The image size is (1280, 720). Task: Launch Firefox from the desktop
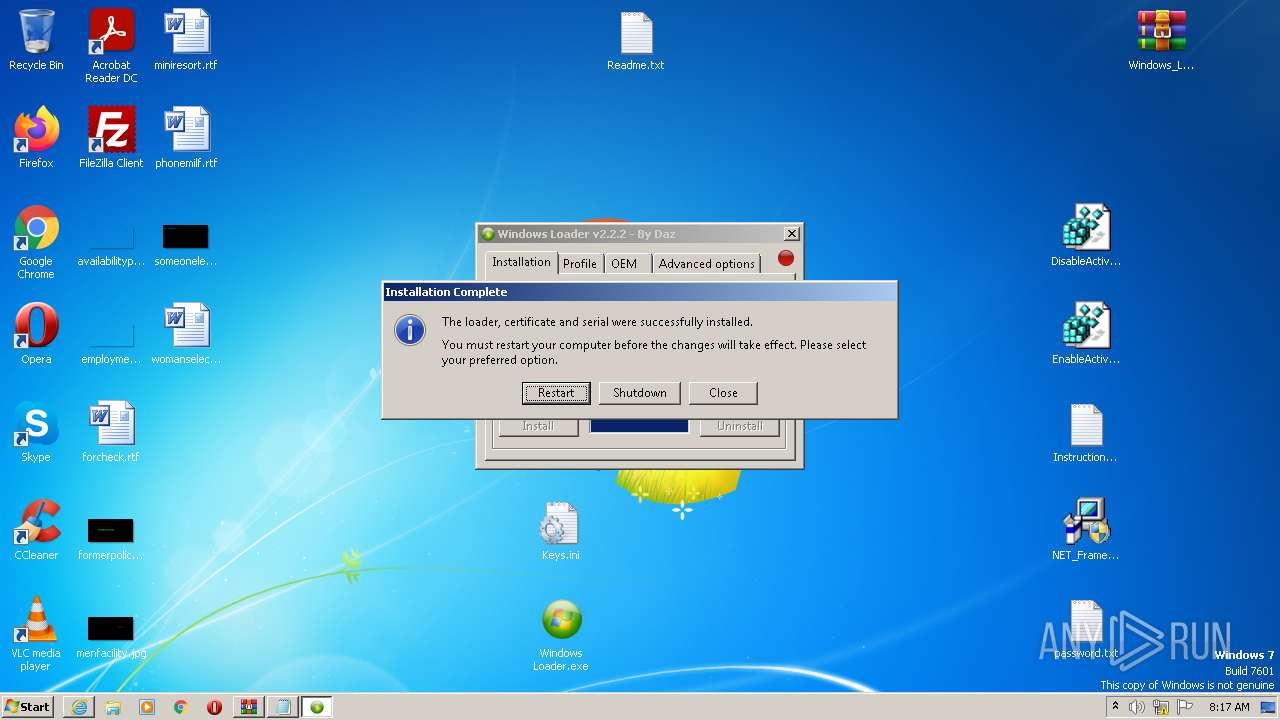(36, 138)
